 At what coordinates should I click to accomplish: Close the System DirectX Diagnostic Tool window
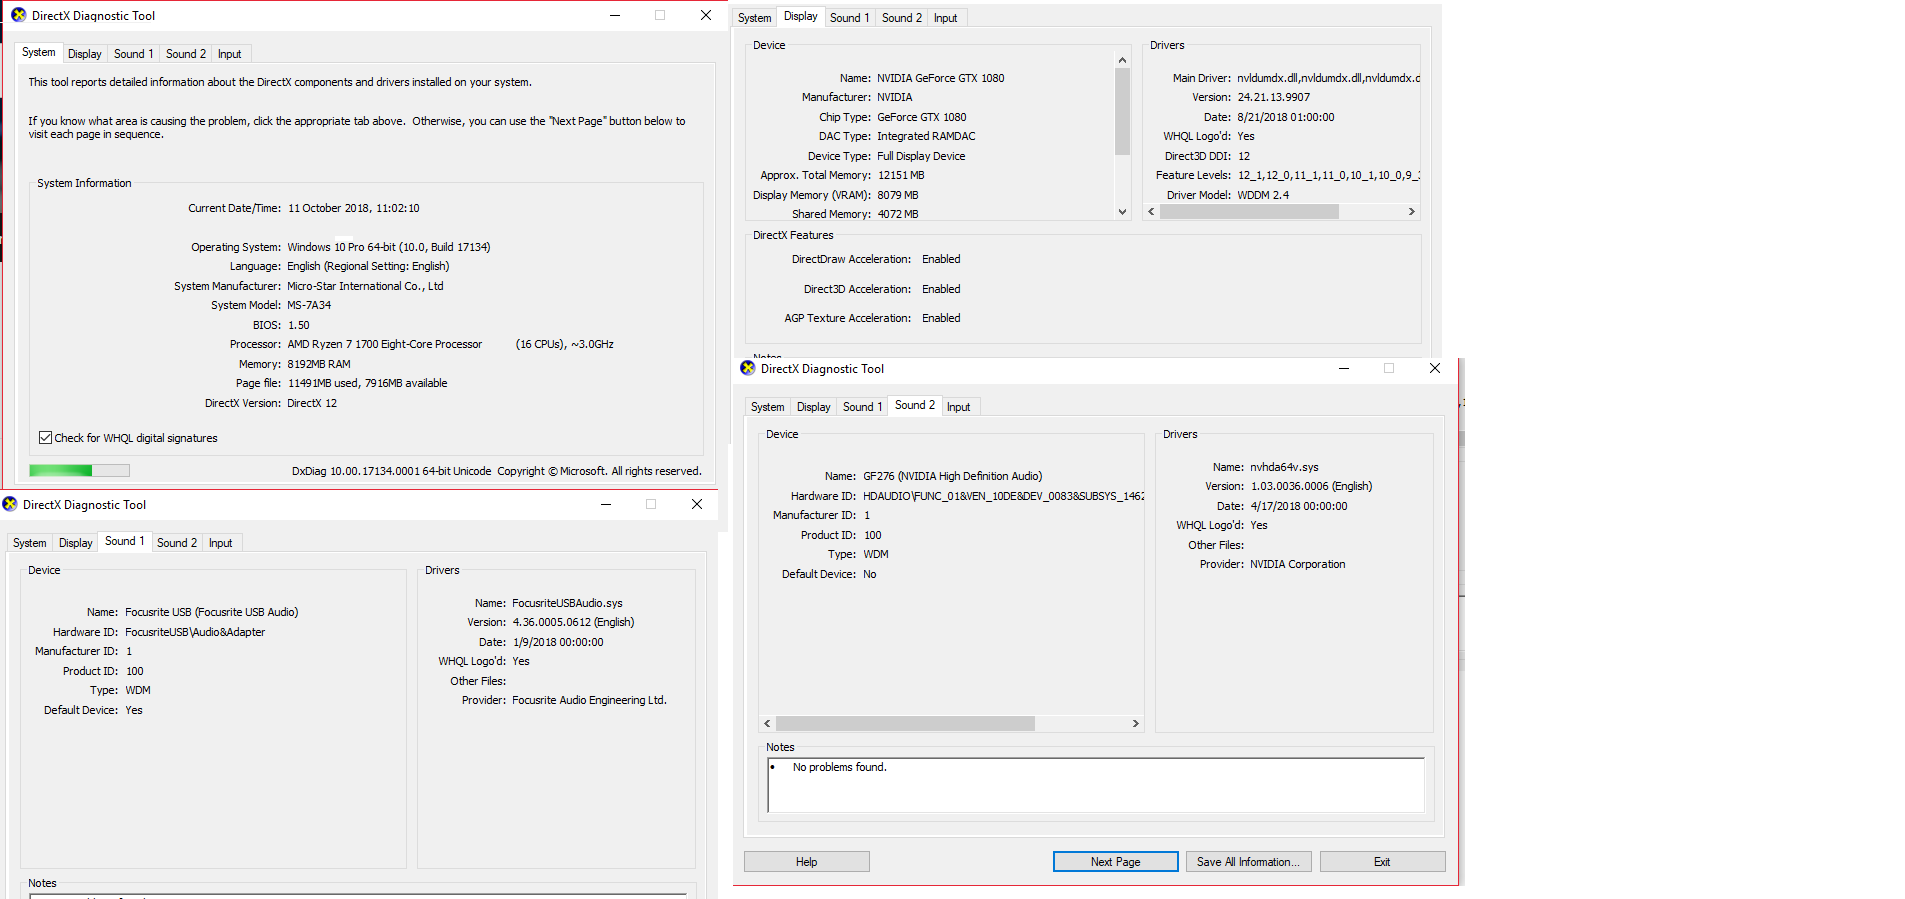(x=706, y=15)
